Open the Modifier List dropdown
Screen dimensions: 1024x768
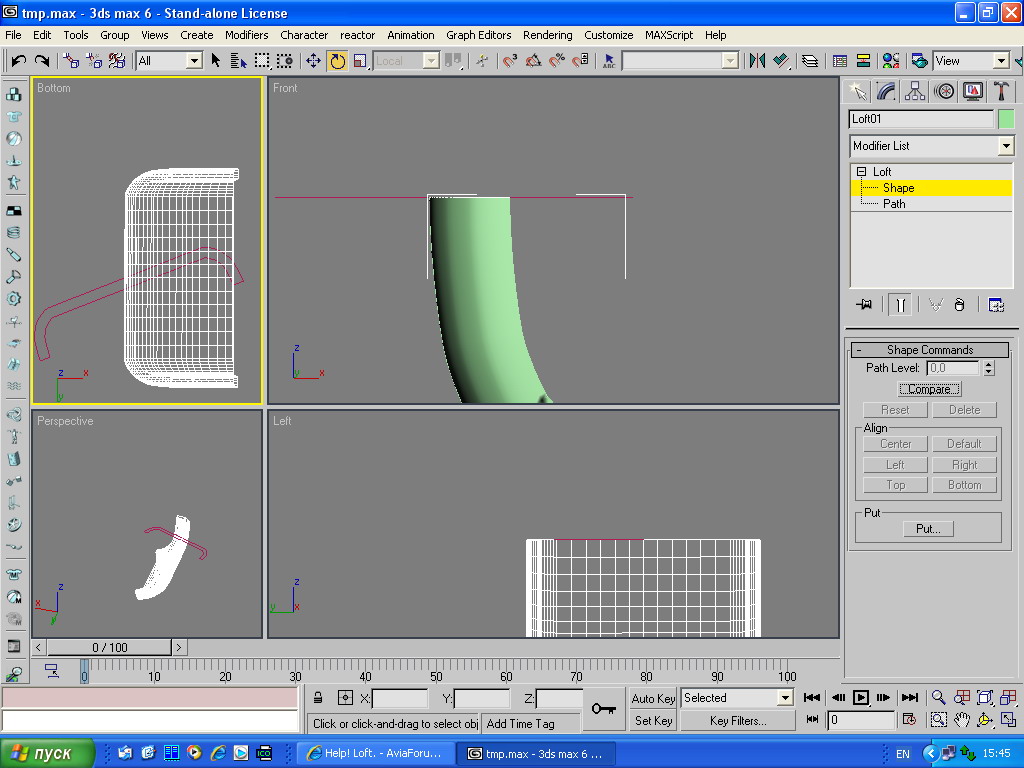pos(931,146)
